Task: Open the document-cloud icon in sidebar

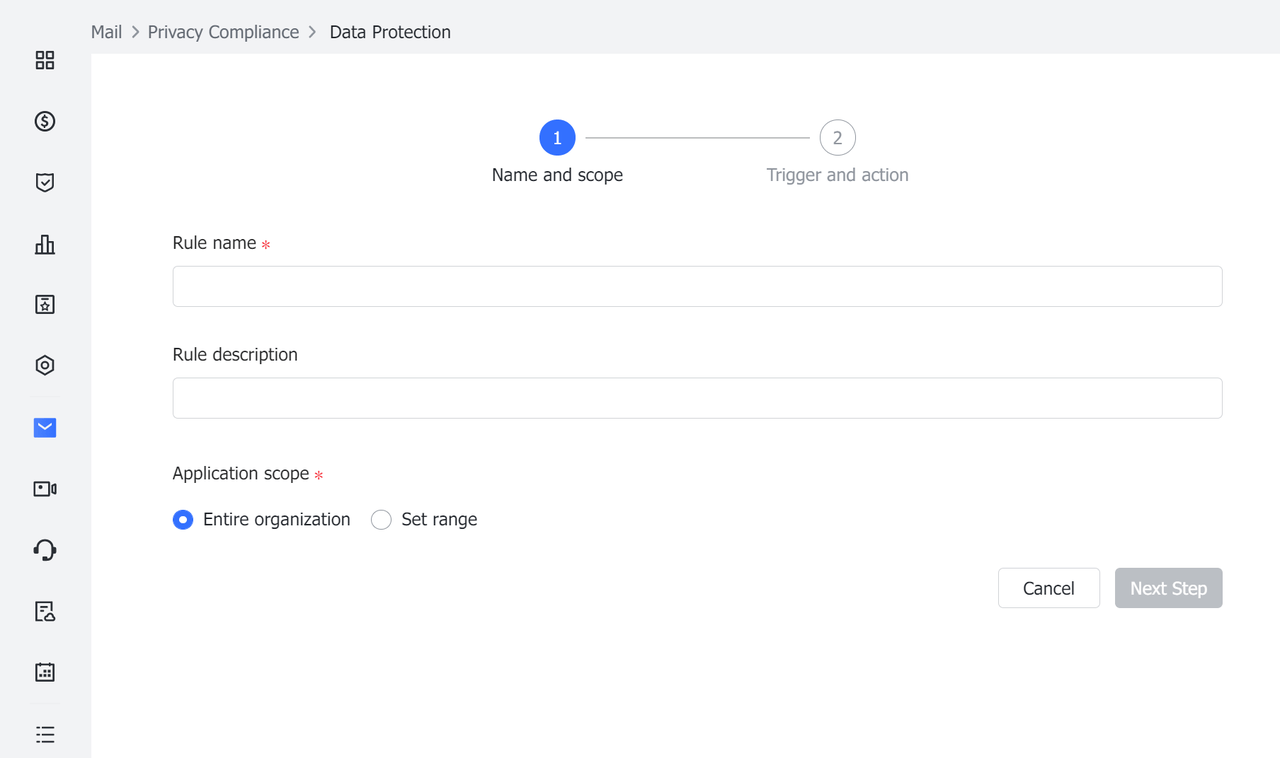Action: coord(45,611)
